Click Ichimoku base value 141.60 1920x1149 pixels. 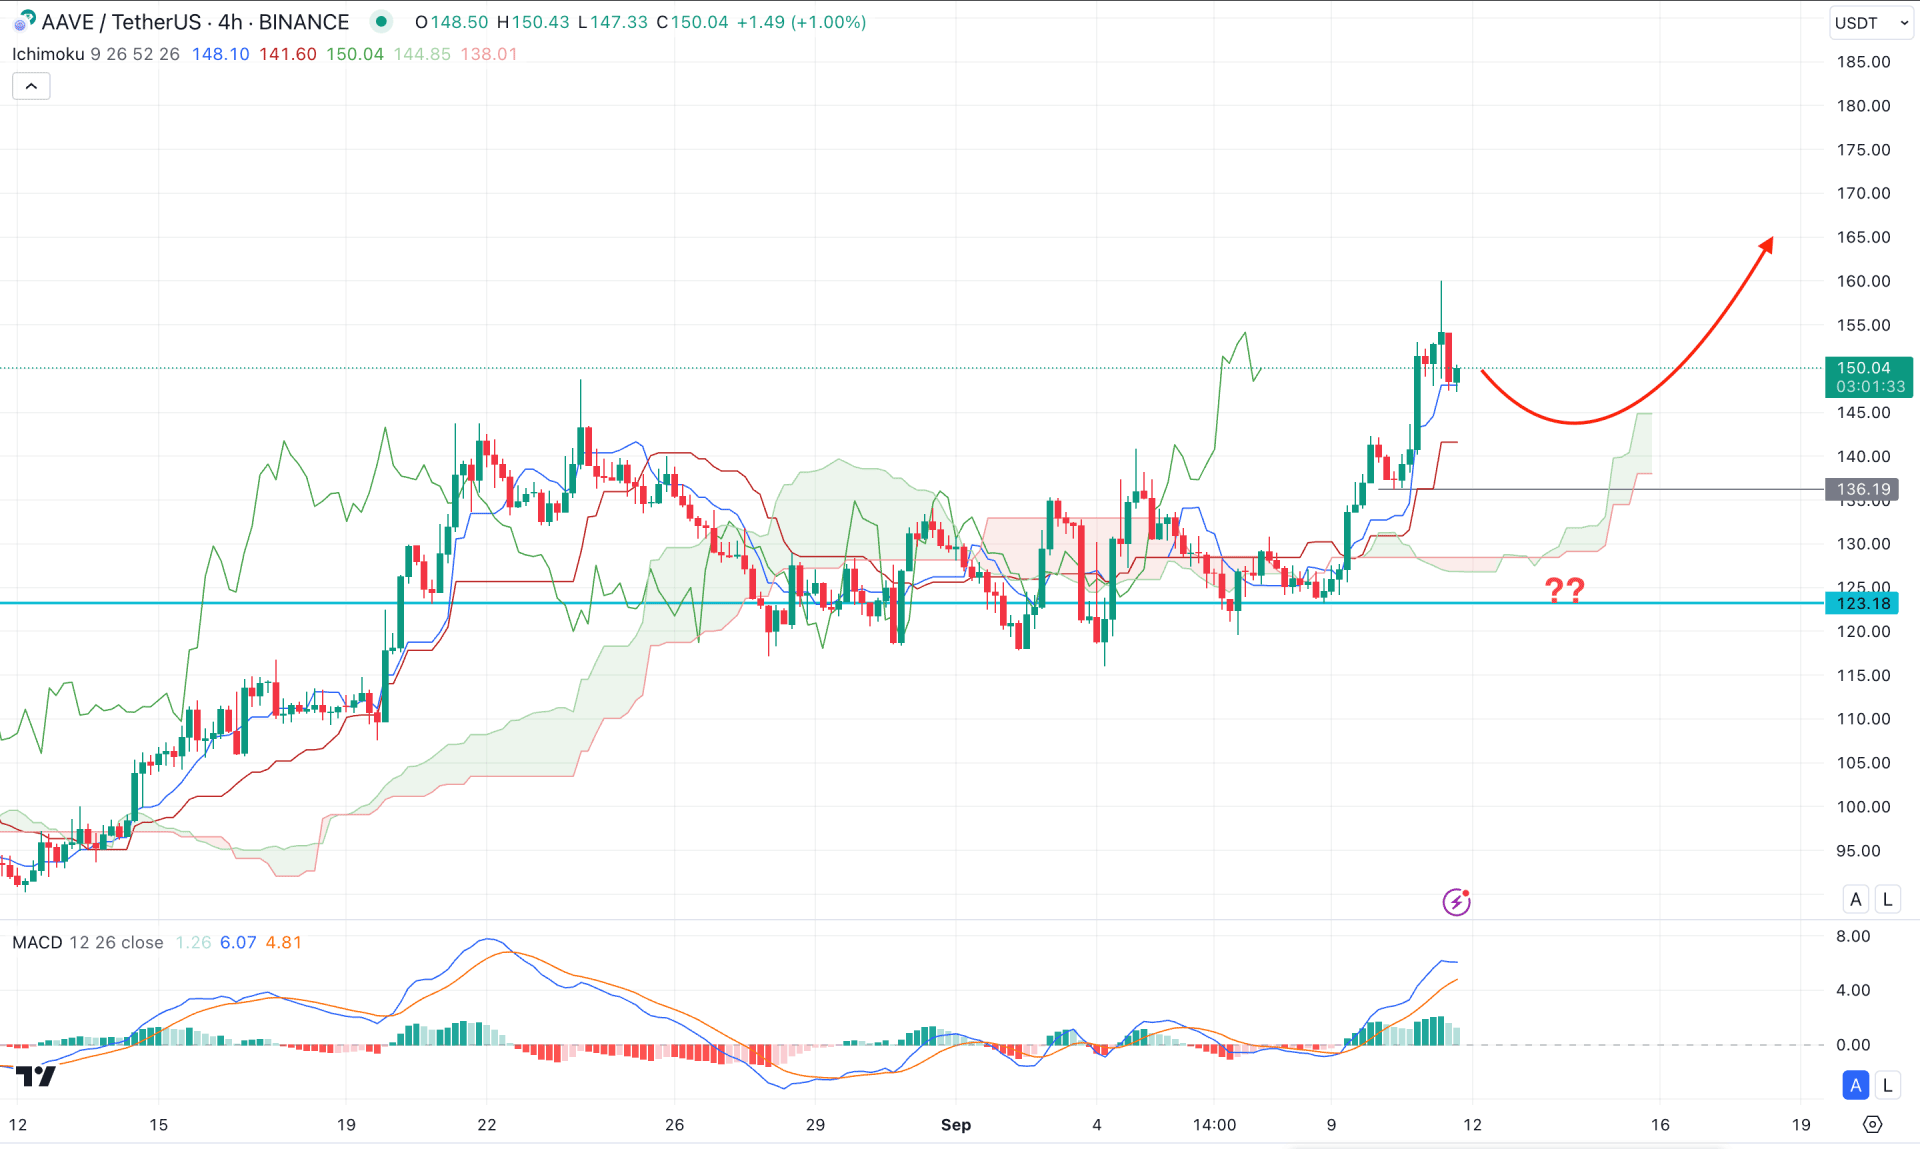pos(288,54)
